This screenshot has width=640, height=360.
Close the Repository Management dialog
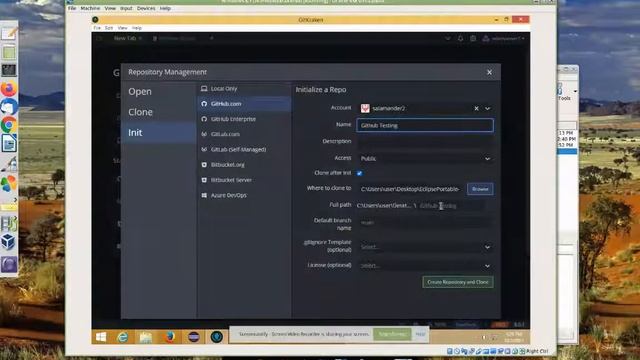489,72
